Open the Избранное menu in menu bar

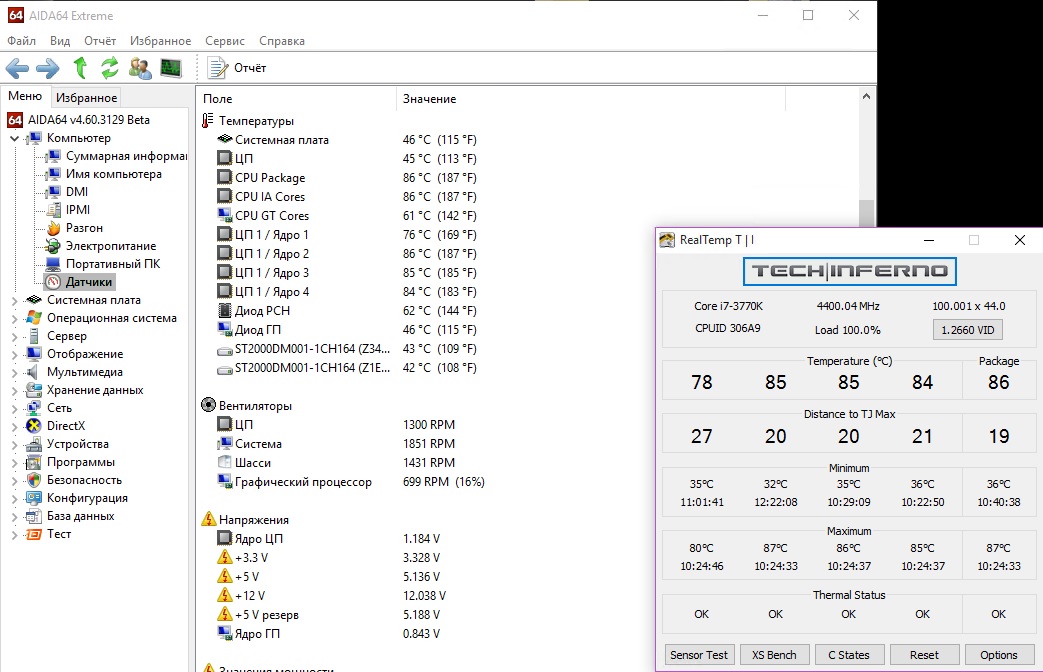[x=160, y=41]
